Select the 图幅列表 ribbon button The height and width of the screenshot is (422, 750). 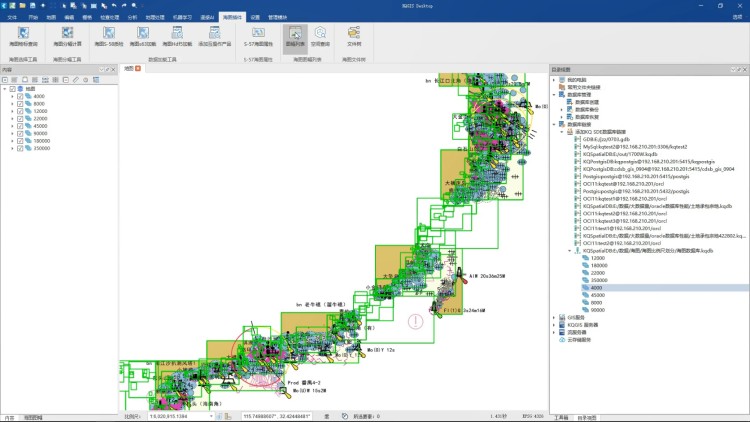[x=295, y=36]
